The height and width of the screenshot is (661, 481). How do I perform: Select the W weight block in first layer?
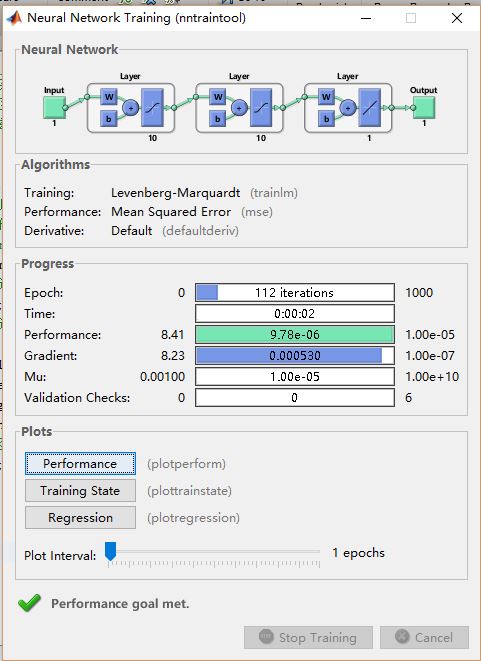coord(109,97)
